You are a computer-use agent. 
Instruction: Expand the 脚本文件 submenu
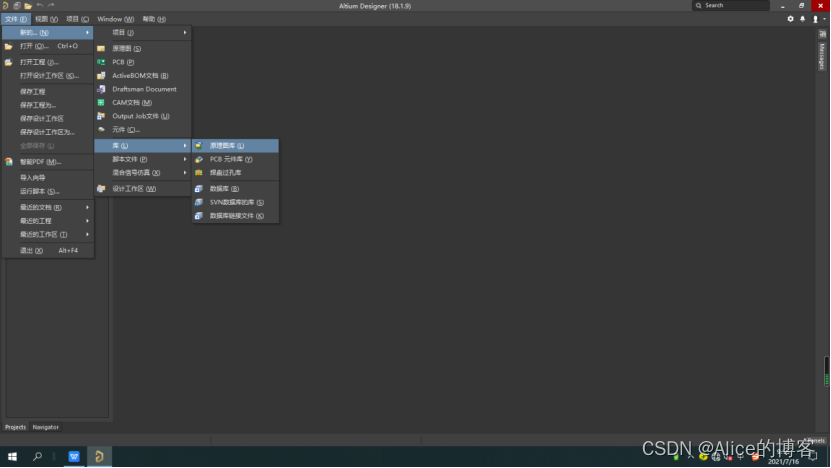(x=143, y=159)
